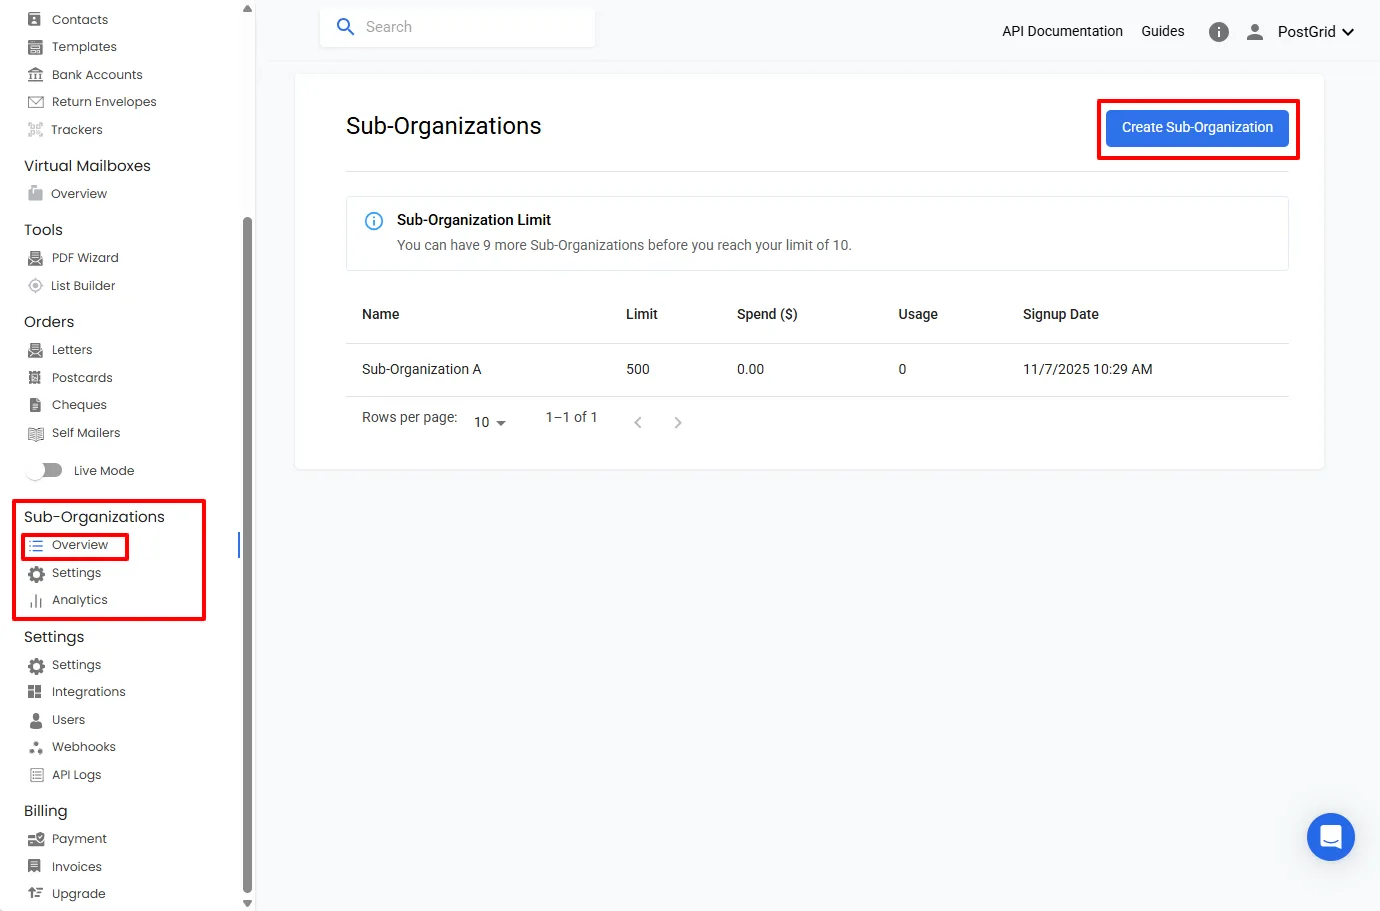1380x911 pixels.
Task: Toggle Live Mode switch
Action: tap(45, 470)
